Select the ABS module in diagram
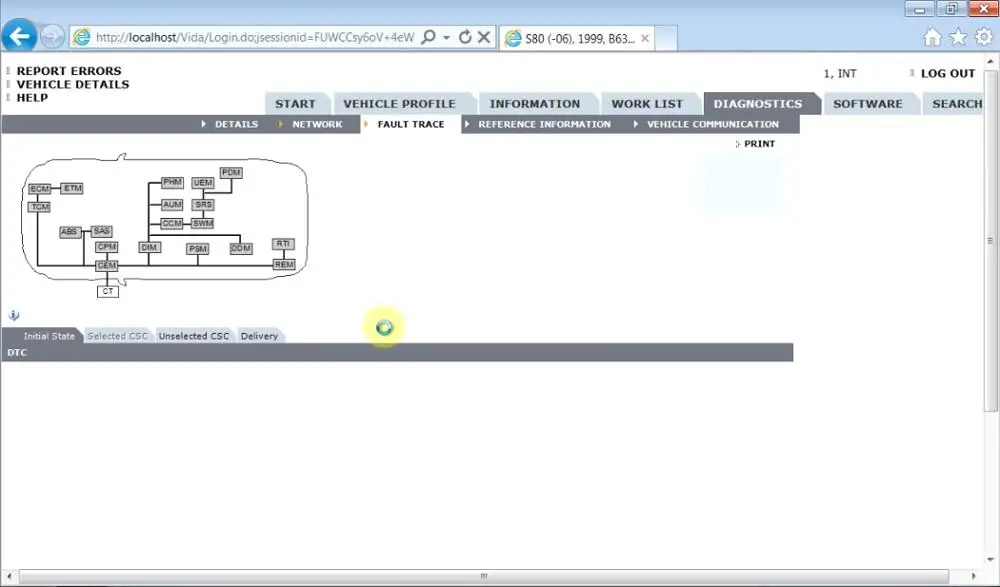Image resolution: width=1000 pixels, height=587 pixels. [70, 232]
